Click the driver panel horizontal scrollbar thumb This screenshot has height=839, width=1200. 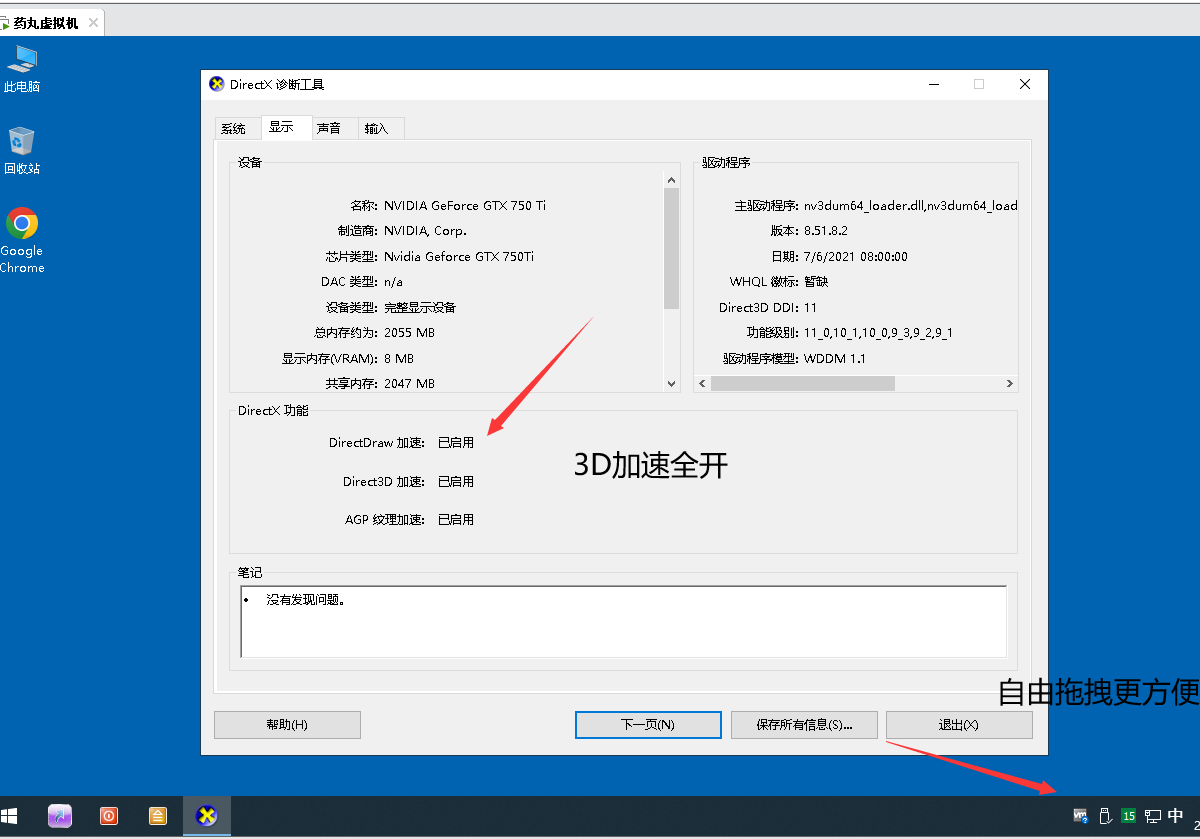tap(803, 383)
